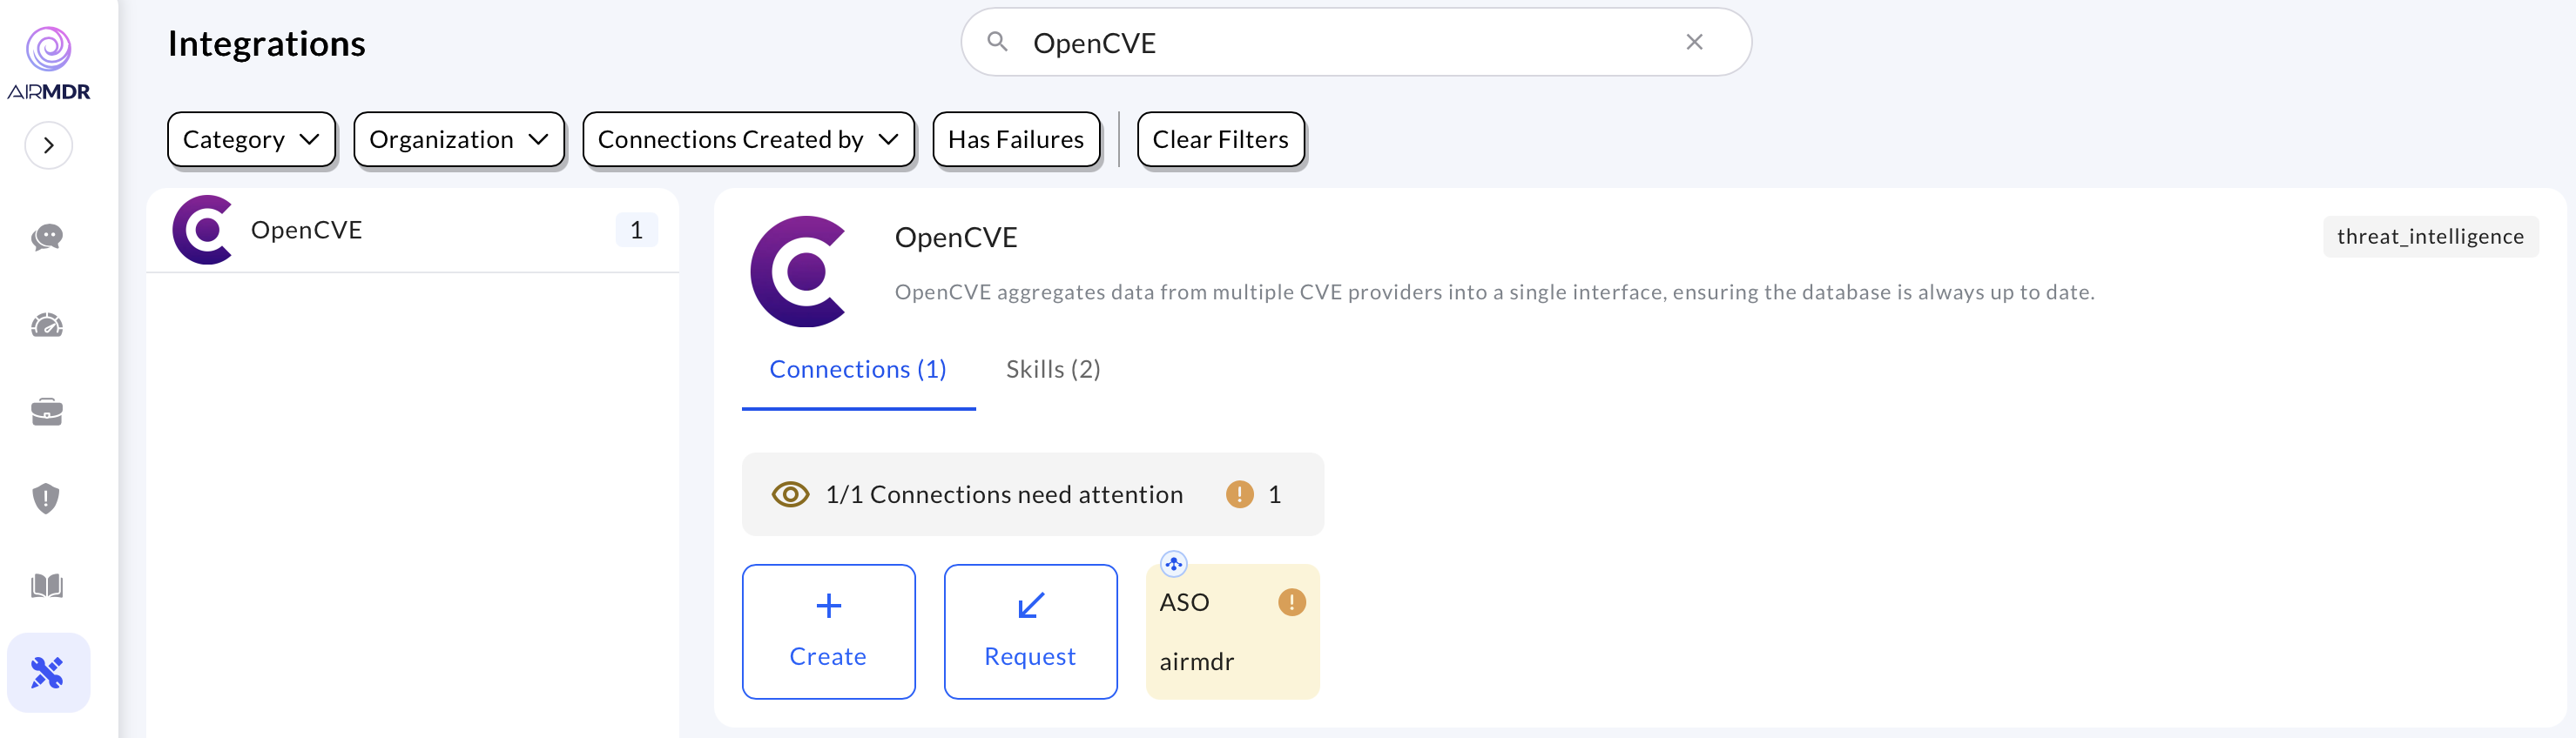
Task: Open the briefcase cases icon in sidebar
Action: pos(47,412)
